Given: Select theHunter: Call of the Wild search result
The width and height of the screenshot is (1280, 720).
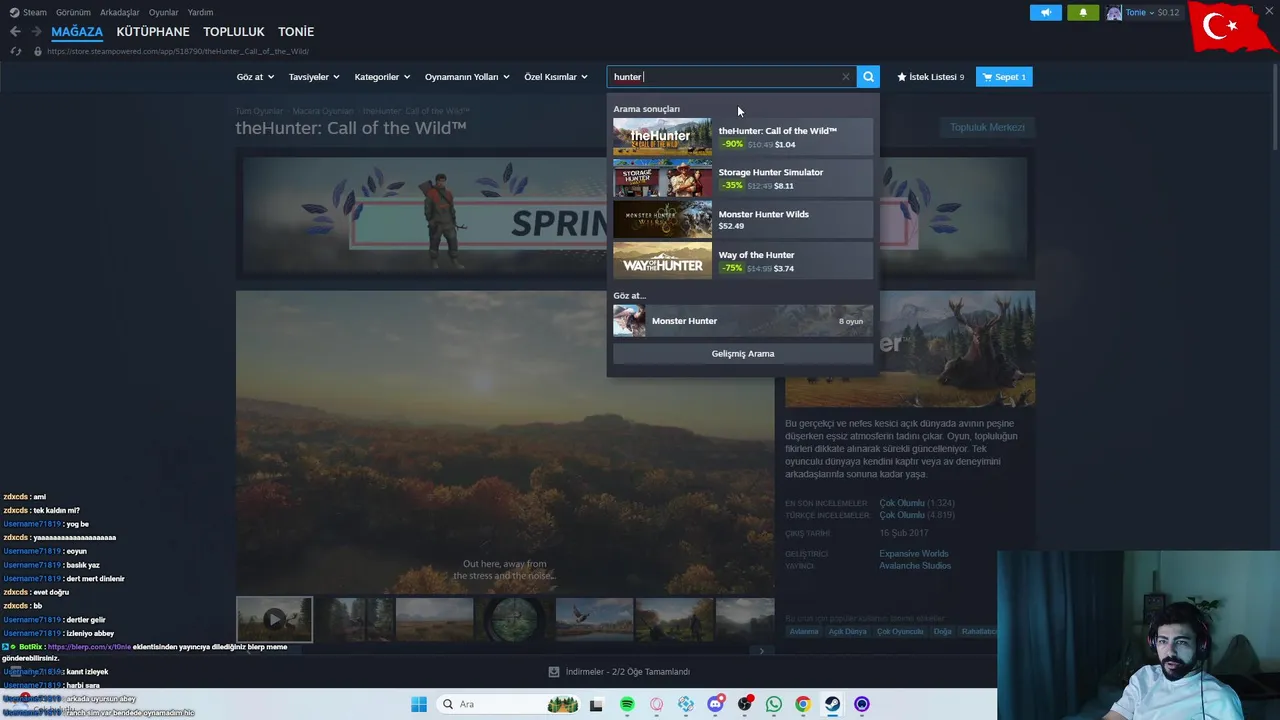Looking at the screenshot, I should pos(743,137).
